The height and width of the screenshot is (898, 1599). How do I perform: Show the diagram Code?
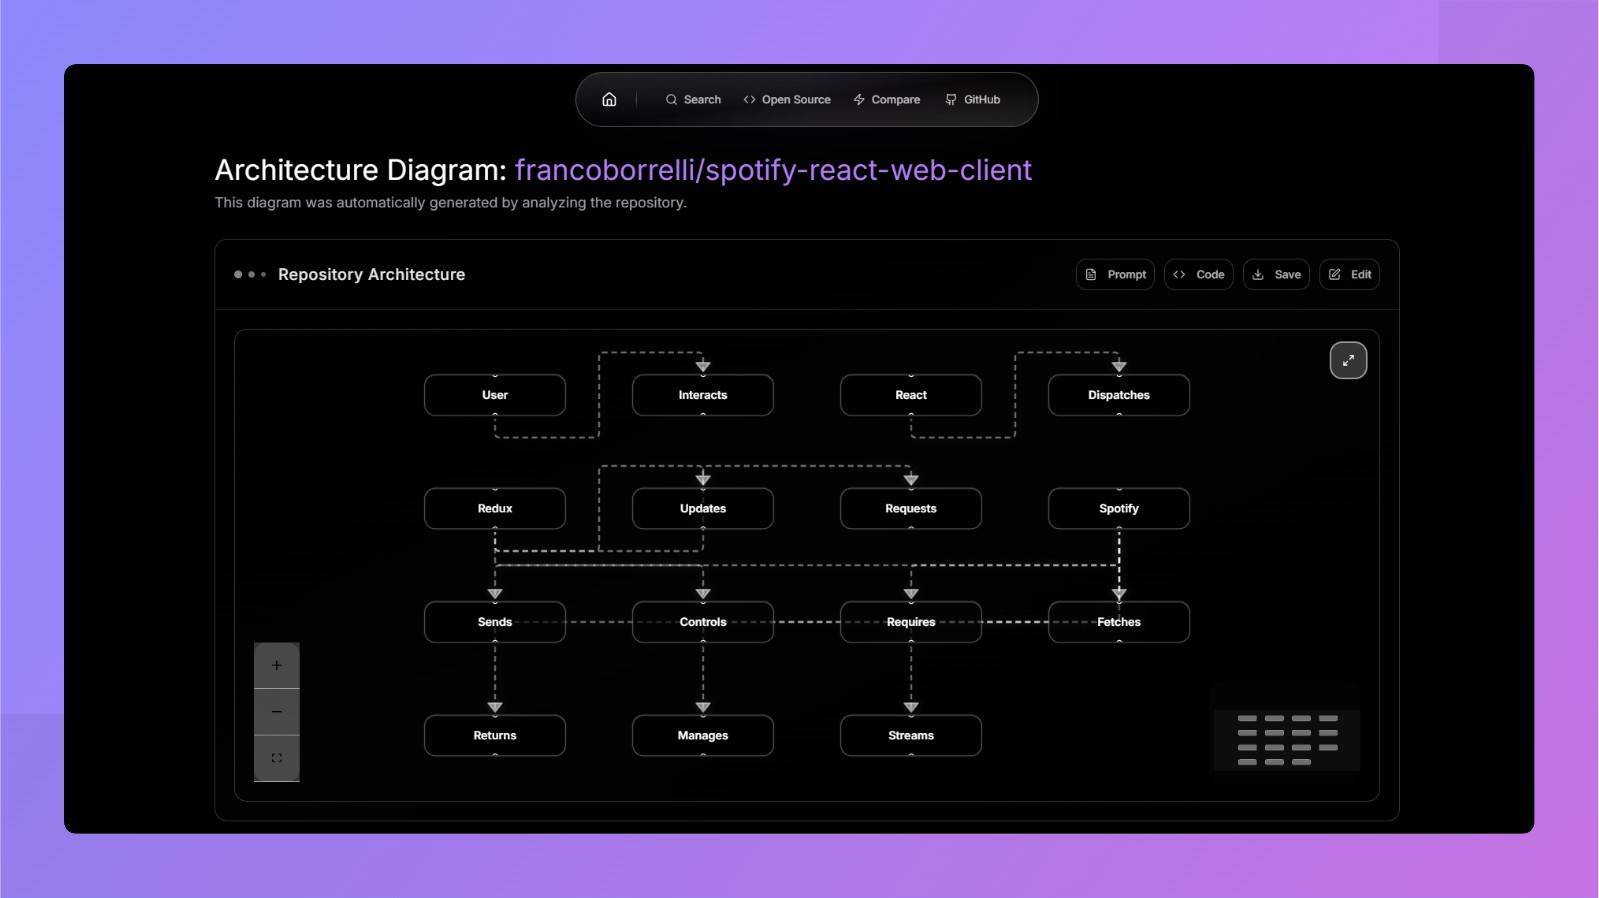point(1198,275)
